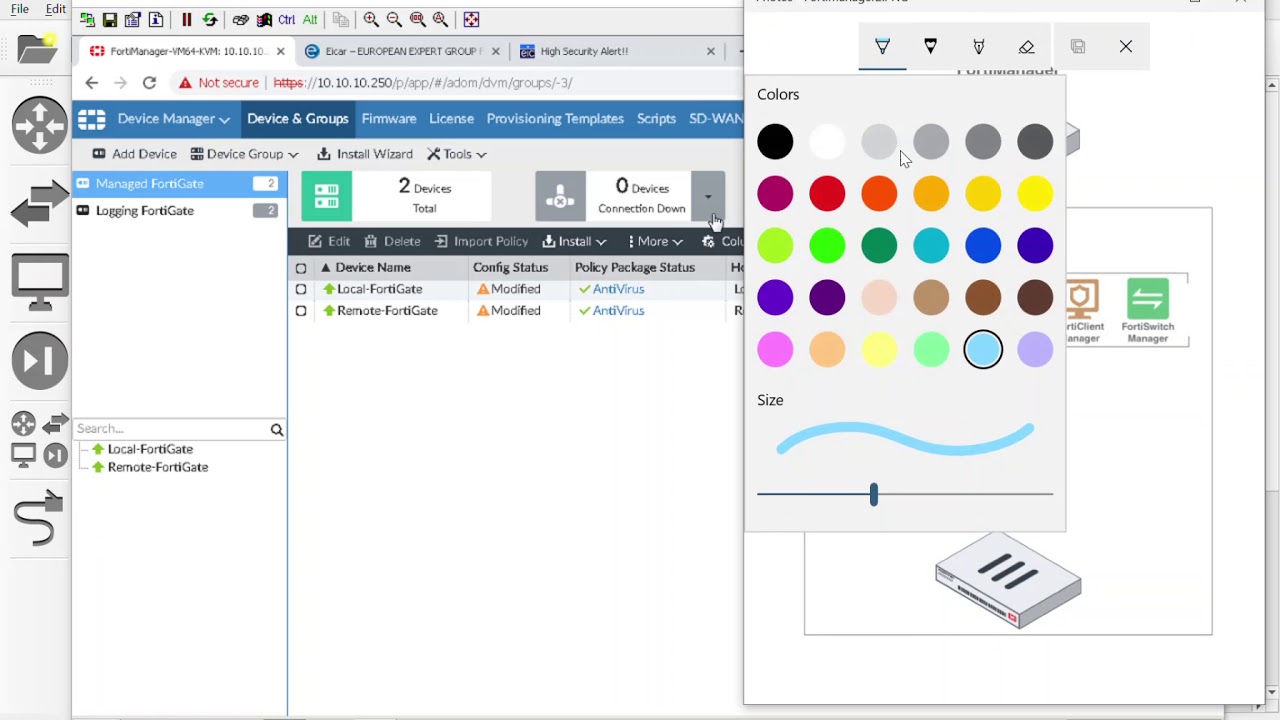Screen dimensions: 1280x720
Task: Click the small switch arrows icon
Action: (x=57, y=424)
